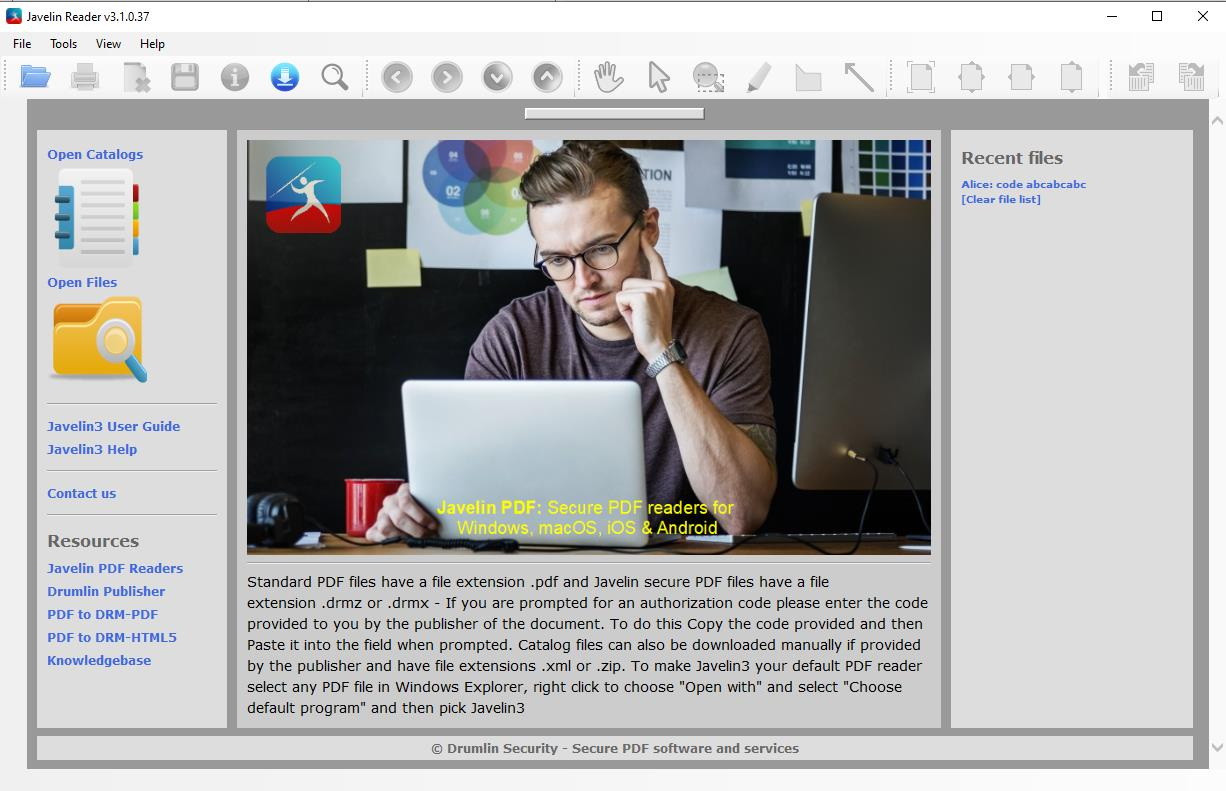Click the fit width page icon

tap(1021, 77)
